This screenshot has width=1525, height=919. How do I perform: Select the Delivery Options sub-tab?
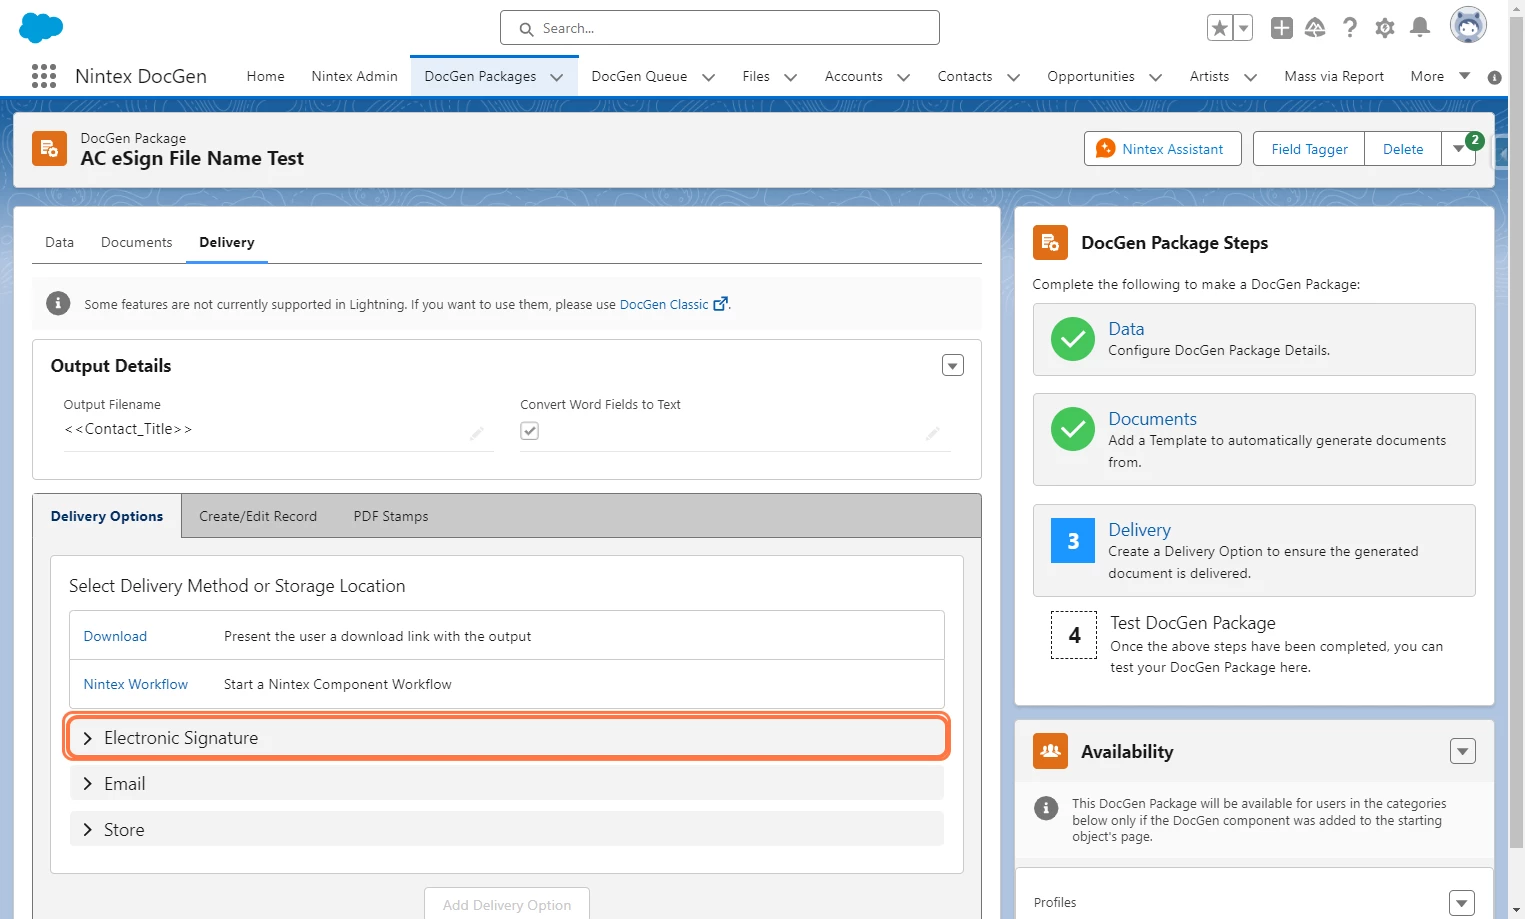(107, 516)
